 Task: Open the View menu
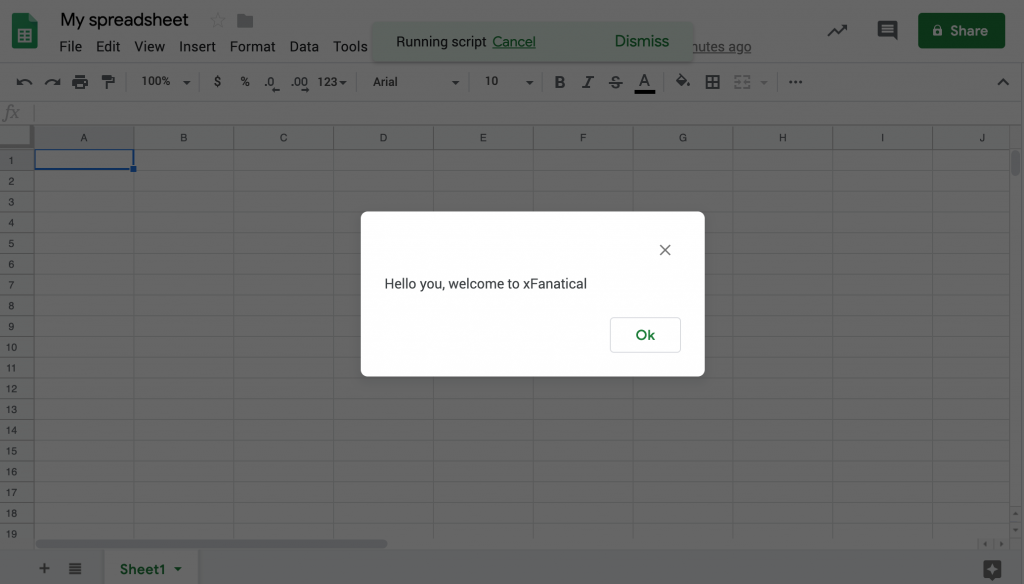coord(150,46)
